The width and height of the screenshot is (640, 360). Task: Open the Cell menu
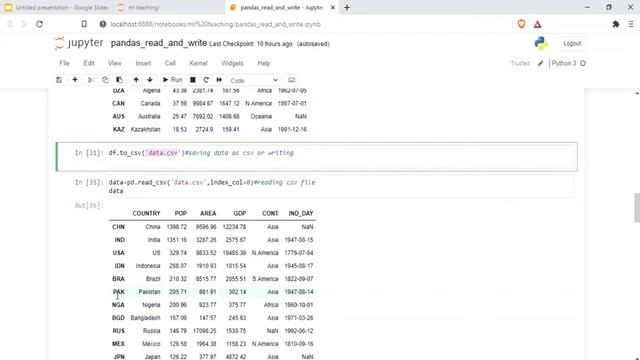(x=170, y=63)
